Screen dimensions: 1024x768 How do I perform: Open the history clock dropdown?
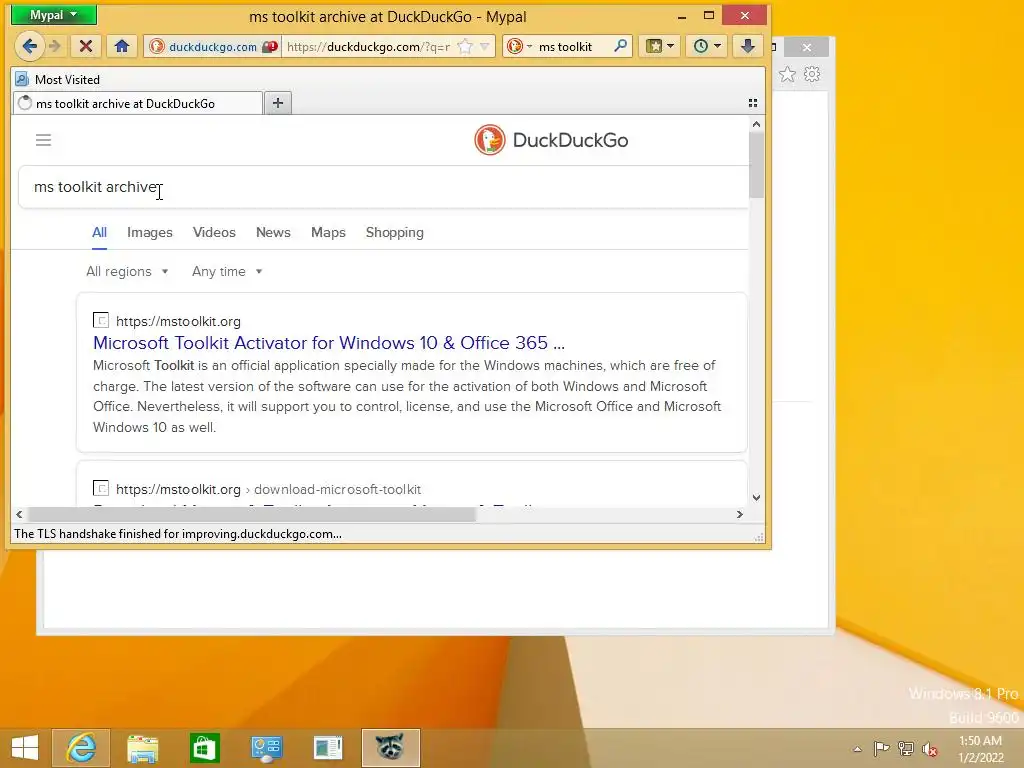pos(706,46)
